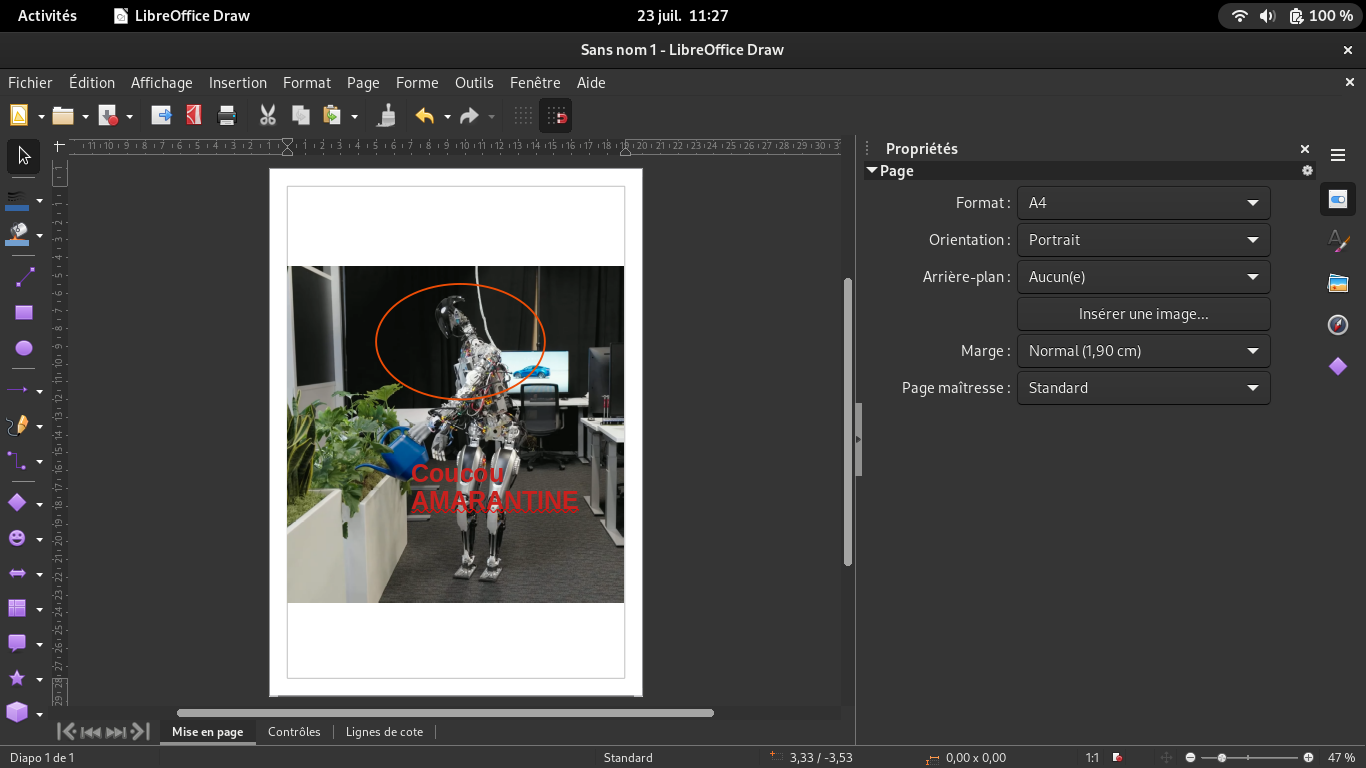Viewport: 1366px width, 768px height.
Task: Open the Paste options dropdown arrow
Action: coord(354,117)
